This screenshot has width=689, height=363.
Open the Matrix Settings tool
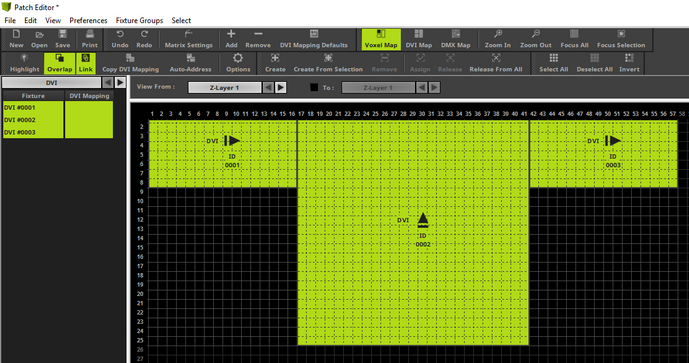point(189,39)
